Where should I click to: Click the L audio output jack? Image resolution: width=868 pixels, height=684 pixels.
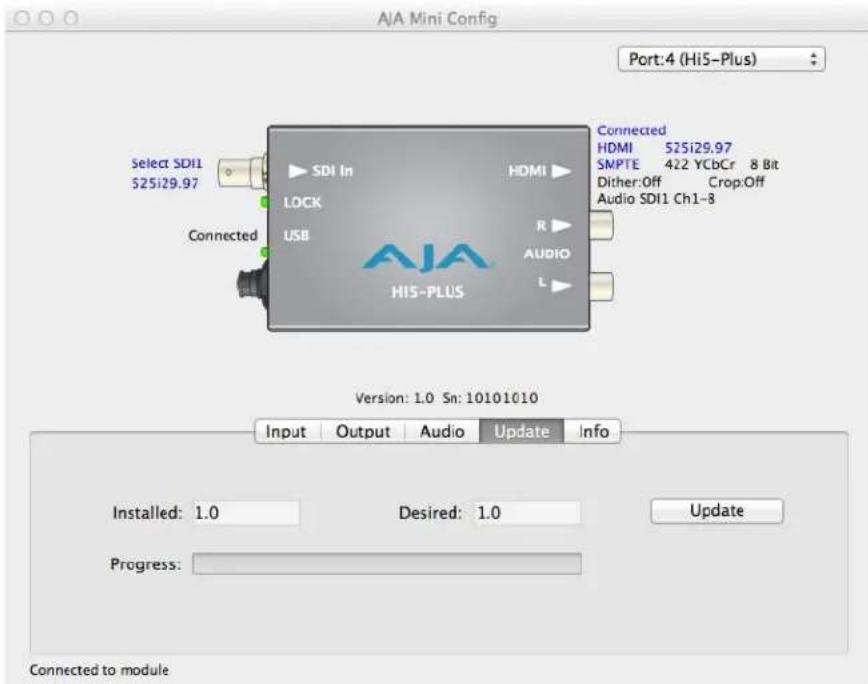click(x=601, y=286)
